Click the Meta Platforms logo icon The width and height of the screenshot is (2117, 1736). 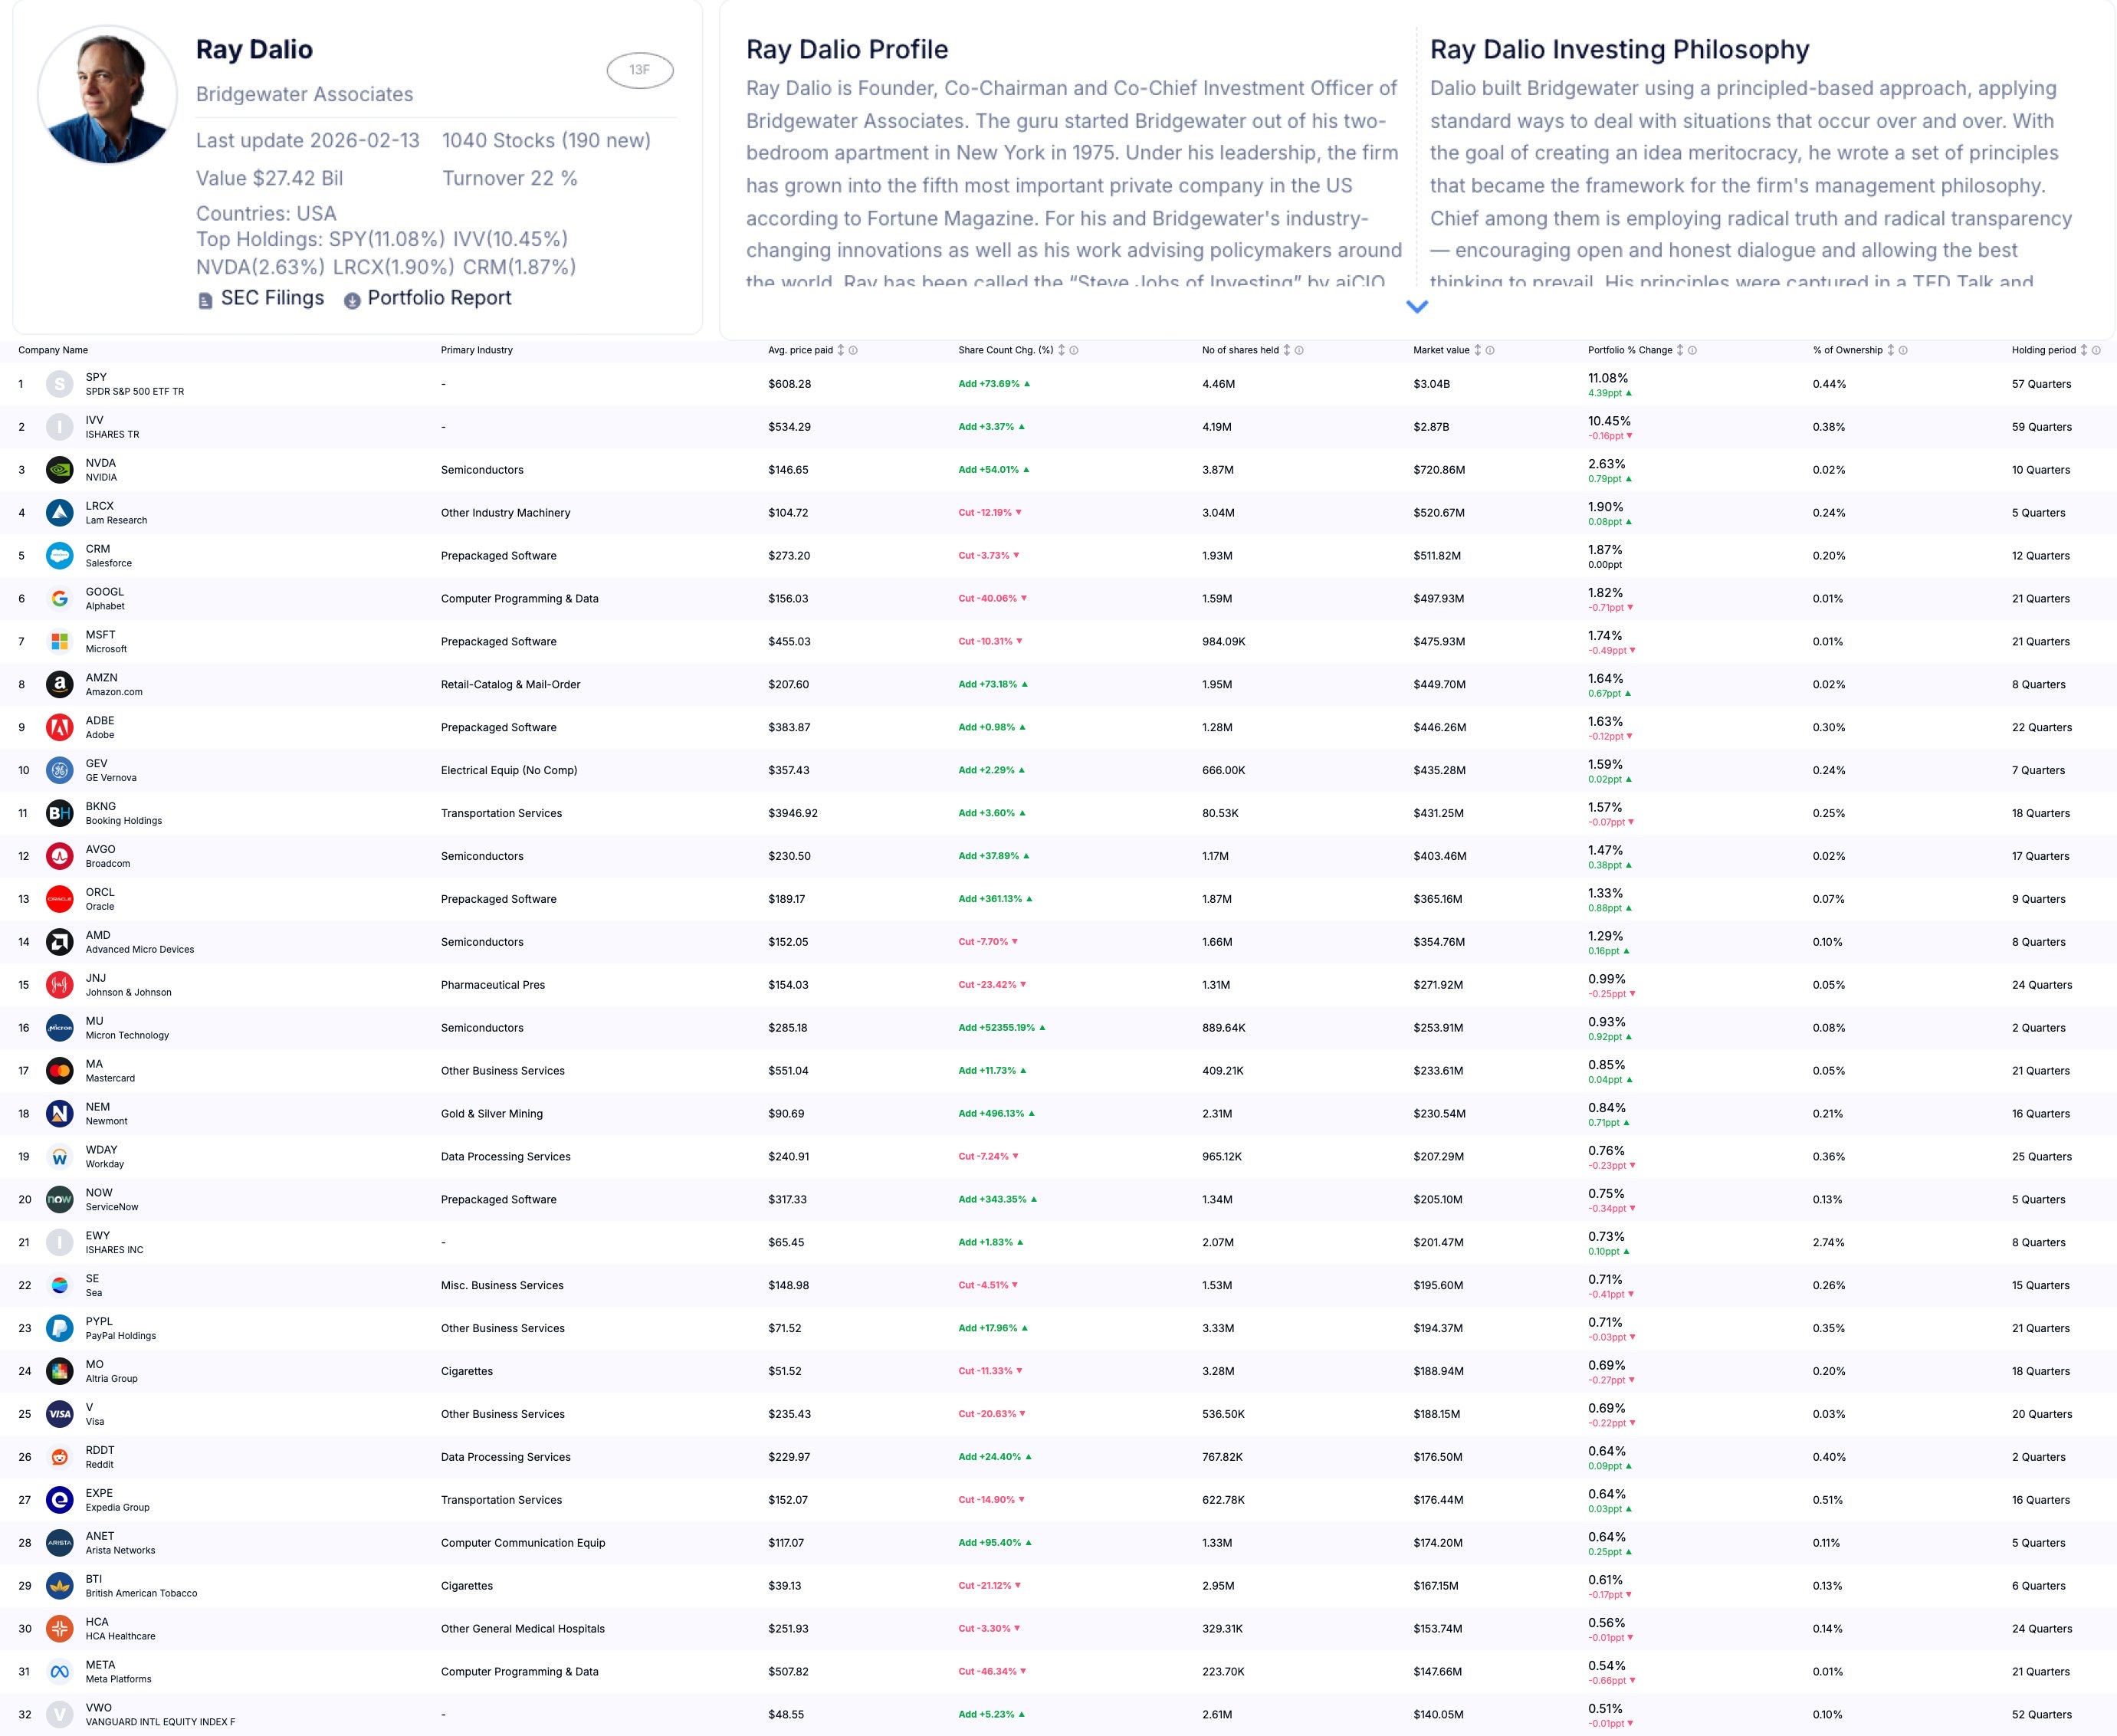click(60, 1672)
